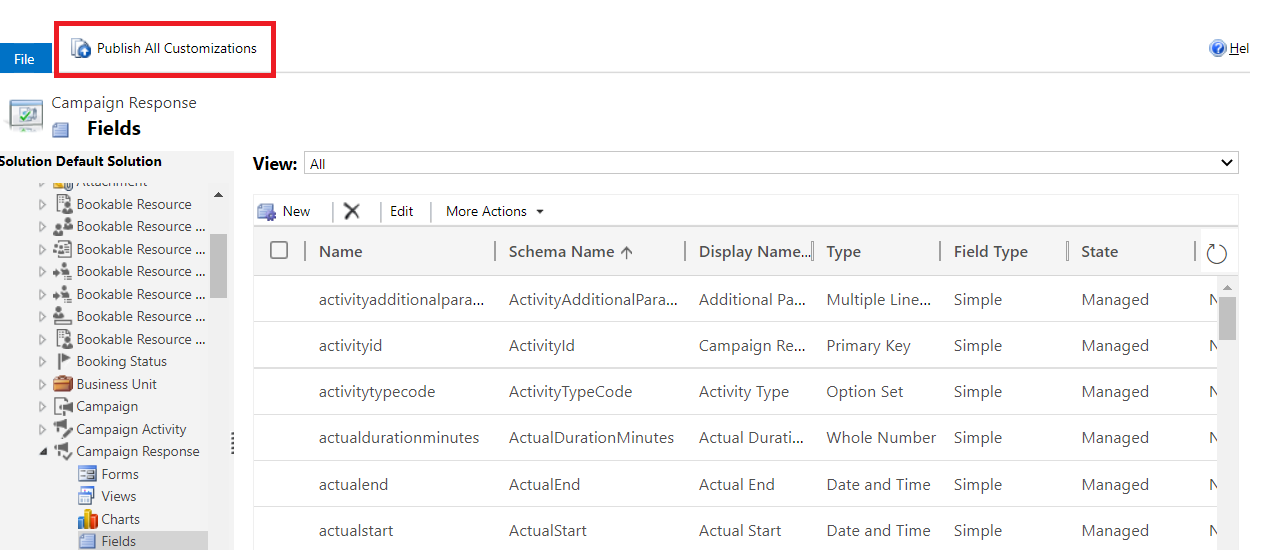Select the activityadditionalpara... name cell

pyautogui.click(x=402, y=299)
